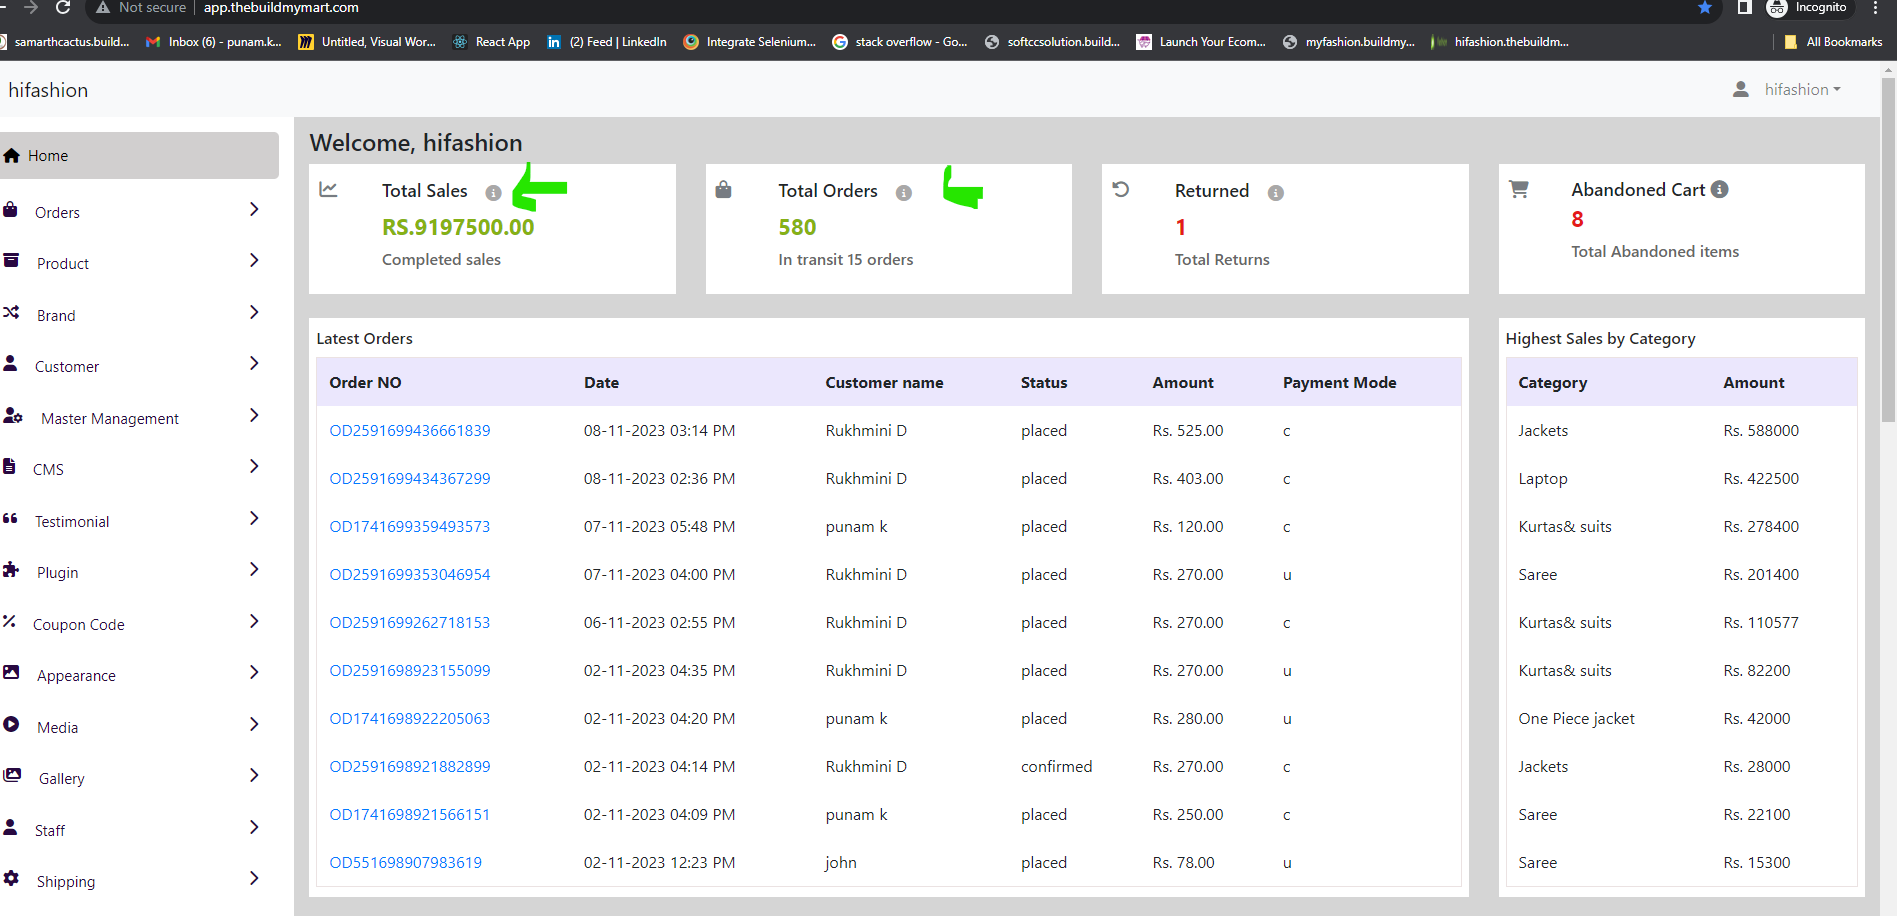Open order OD1741699359493573

tap(410, 527)
